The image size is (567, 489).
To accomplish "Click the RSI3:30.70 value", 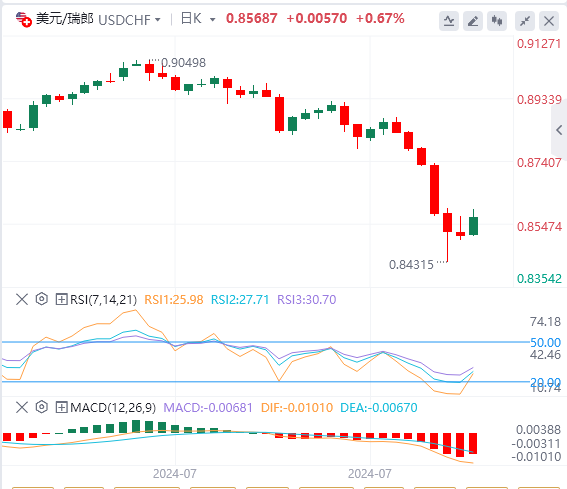I will [307, 300].
